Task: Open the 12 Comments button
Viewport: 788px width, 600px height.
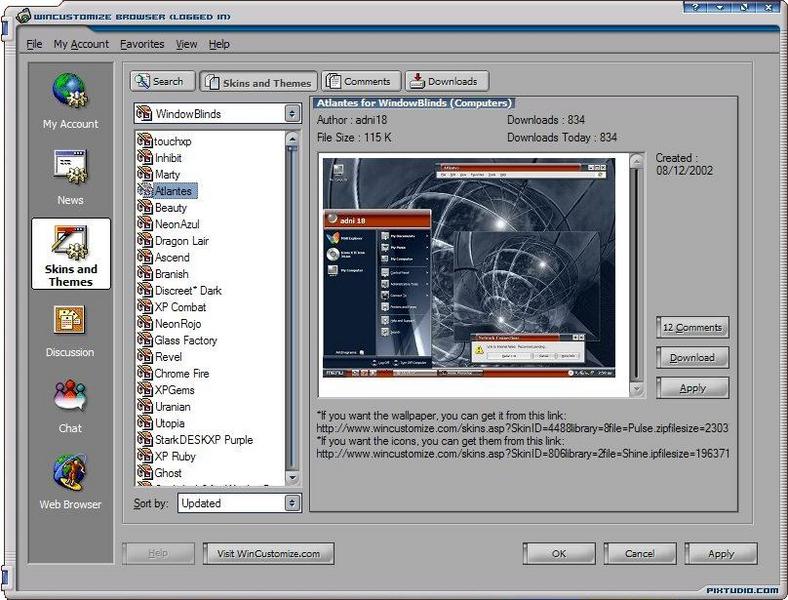Action: pyautogui.click(x=692, y=327)
